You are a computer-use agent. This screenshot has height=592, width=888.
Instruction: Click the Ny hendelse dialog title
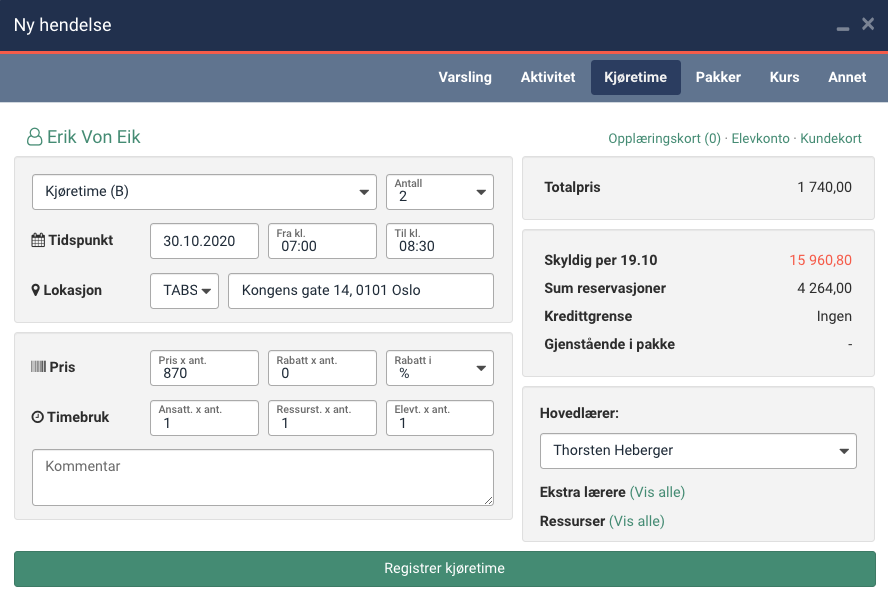point(62,25)
